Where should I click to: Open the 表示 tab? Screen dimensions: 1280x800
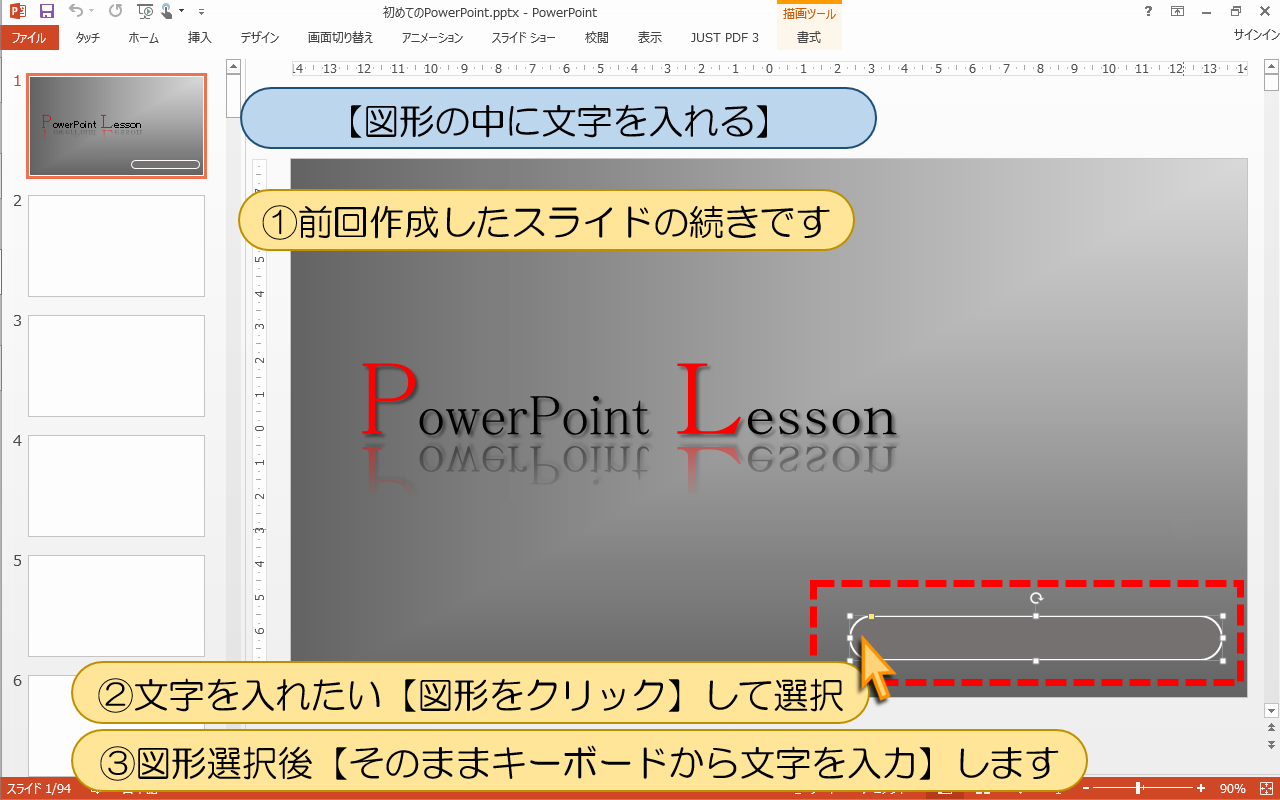650,38
